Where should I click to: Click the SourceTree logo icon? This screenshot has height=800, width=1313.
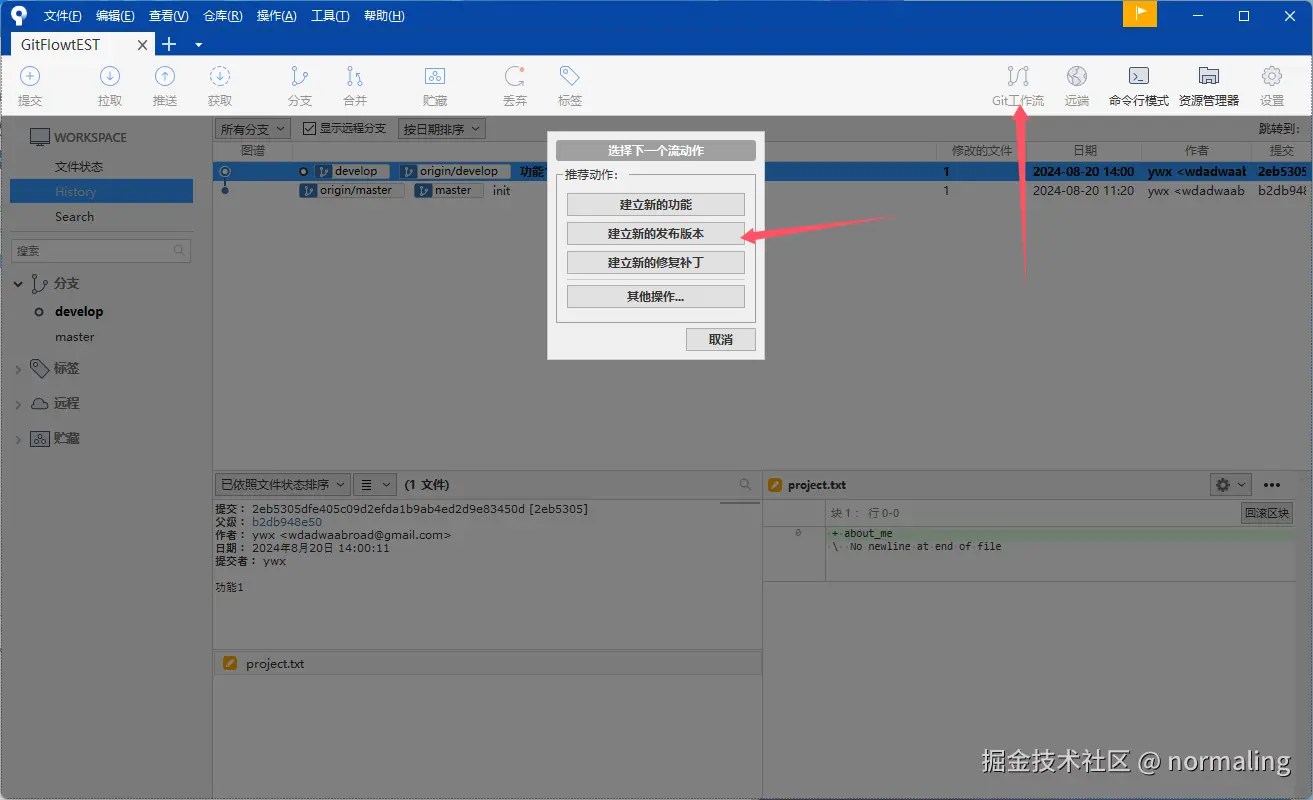pos(18,15)
